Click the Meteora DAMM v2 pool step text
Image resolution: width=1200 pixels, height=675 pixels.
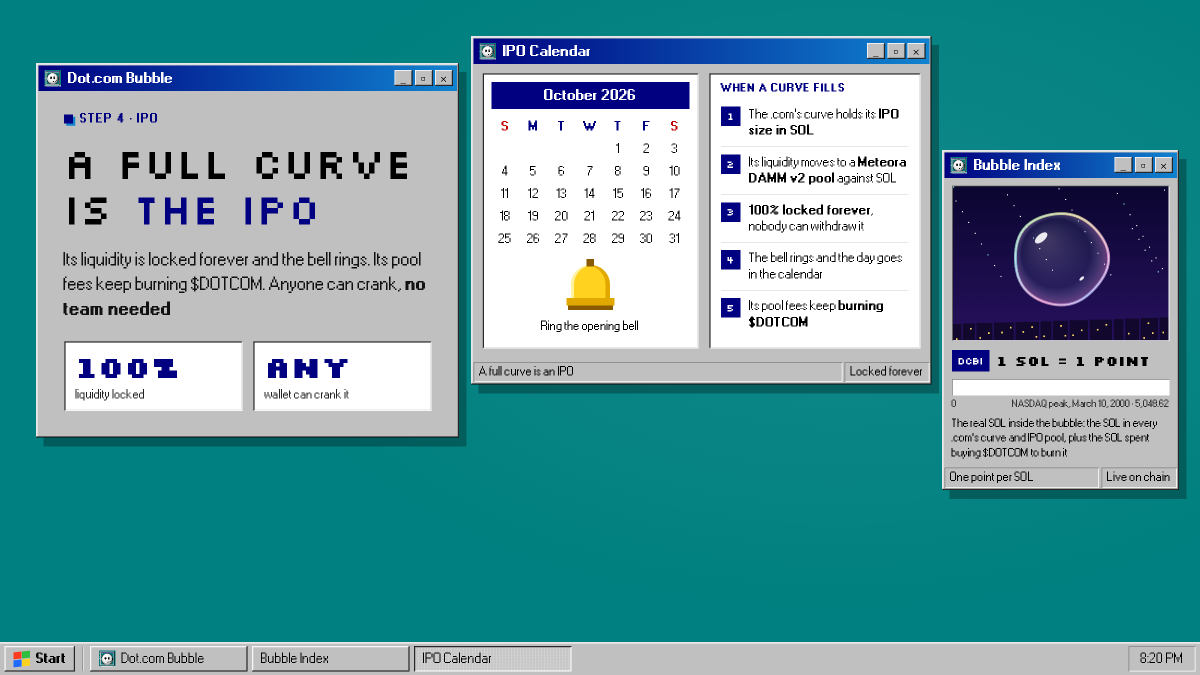click(x=827, y=170)
